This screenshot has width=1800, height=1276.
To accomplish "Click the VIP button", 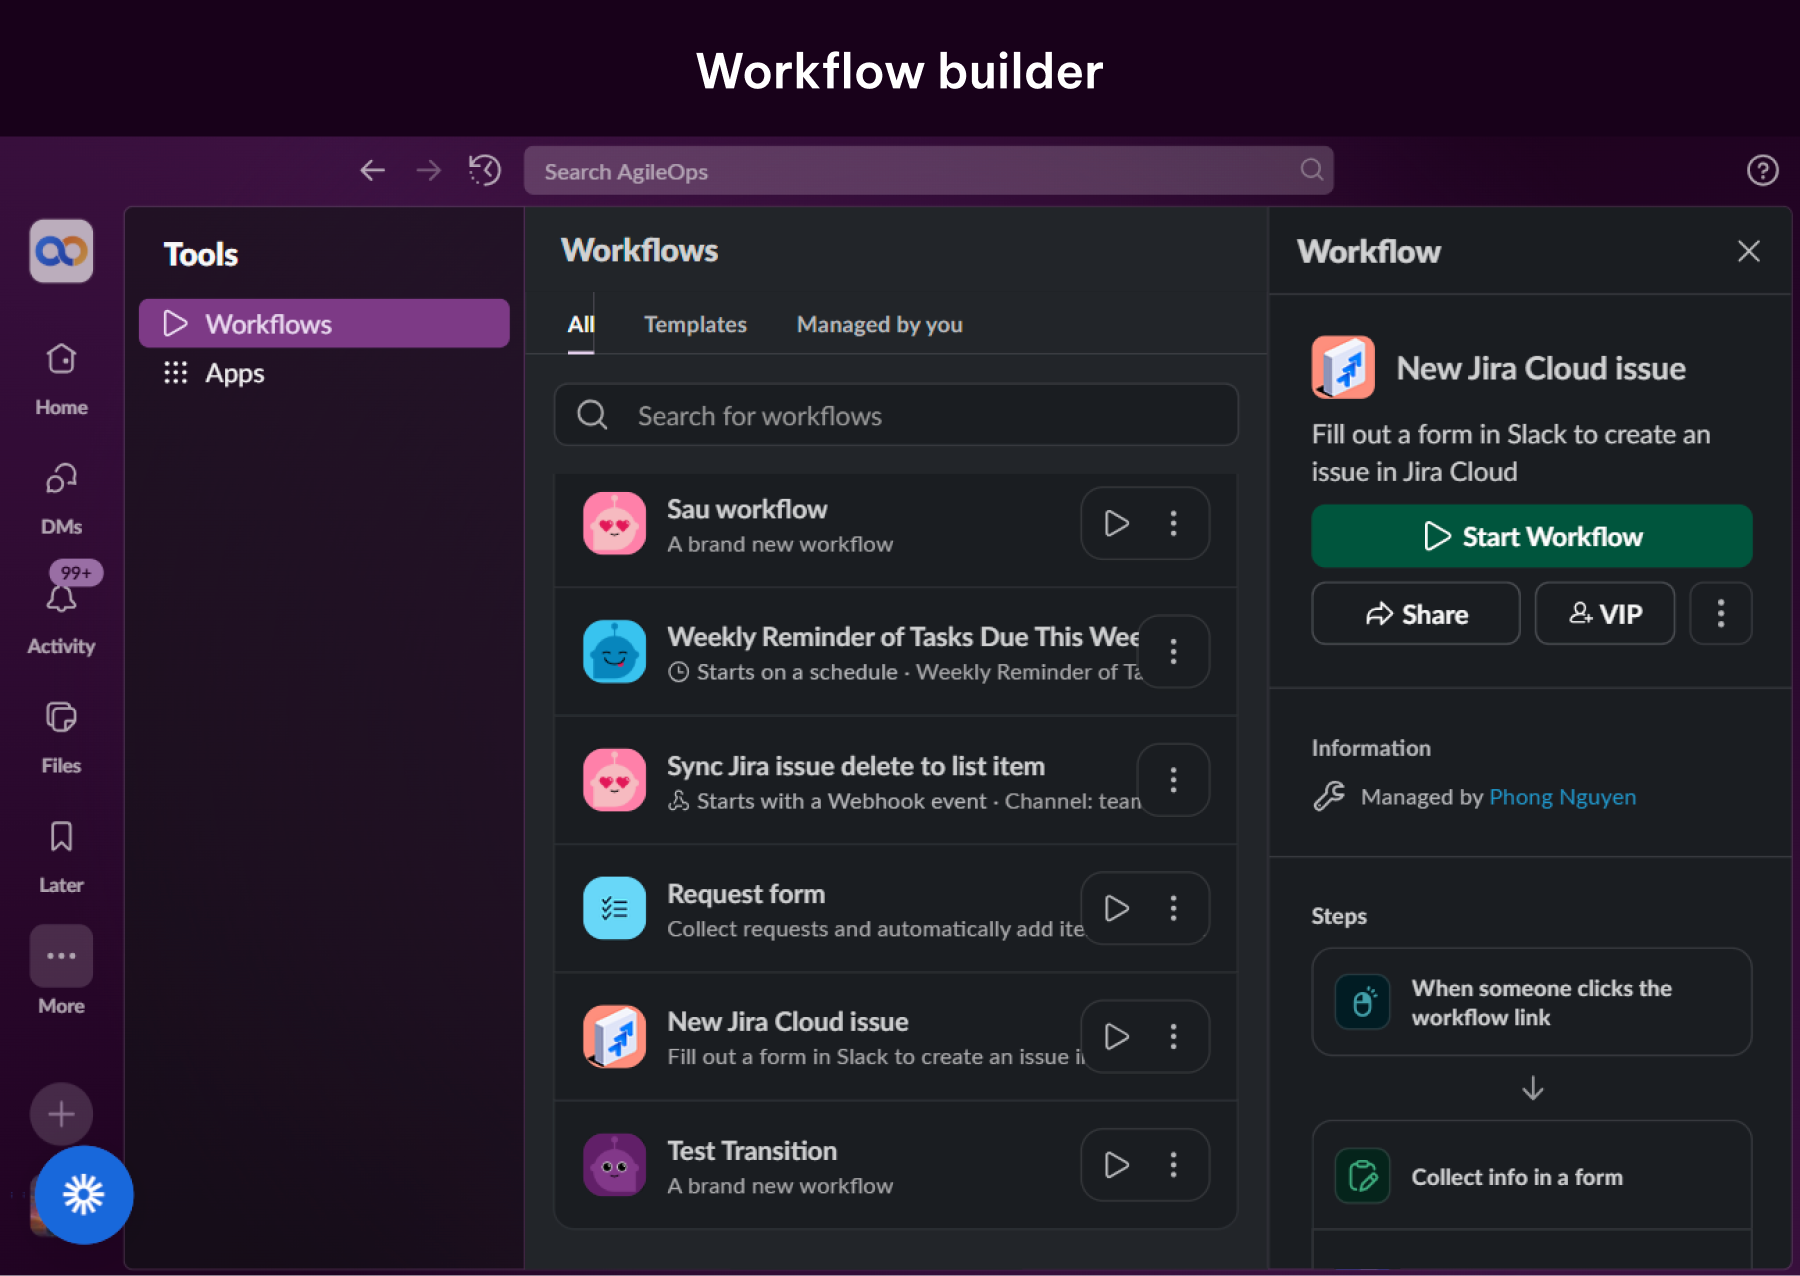I will [1605, 613].
